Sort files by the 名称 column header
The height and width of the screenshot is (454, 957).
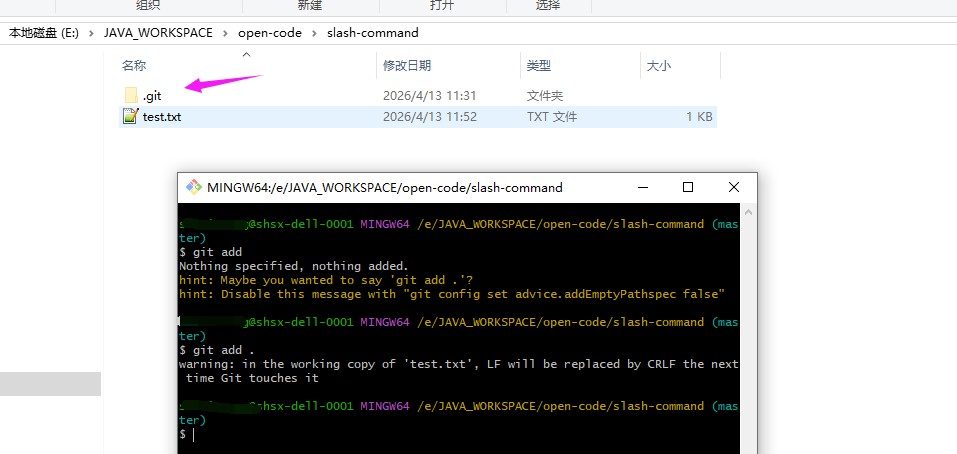click(x=134, y=65)
